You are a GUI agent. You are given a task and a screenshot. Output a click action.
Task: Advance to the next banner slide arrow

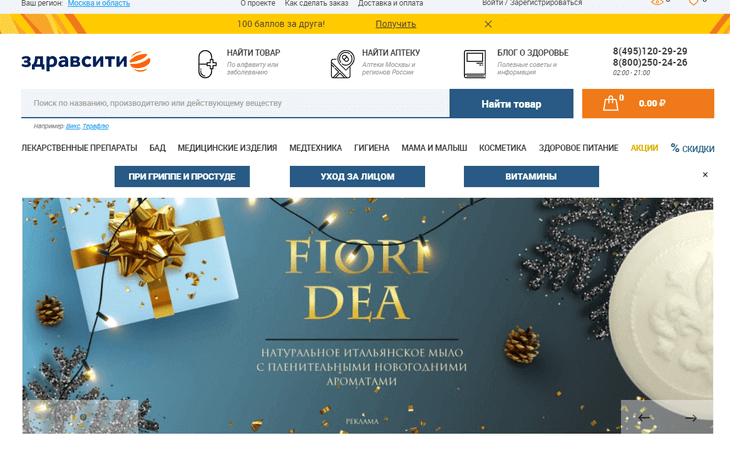point(691,418)
